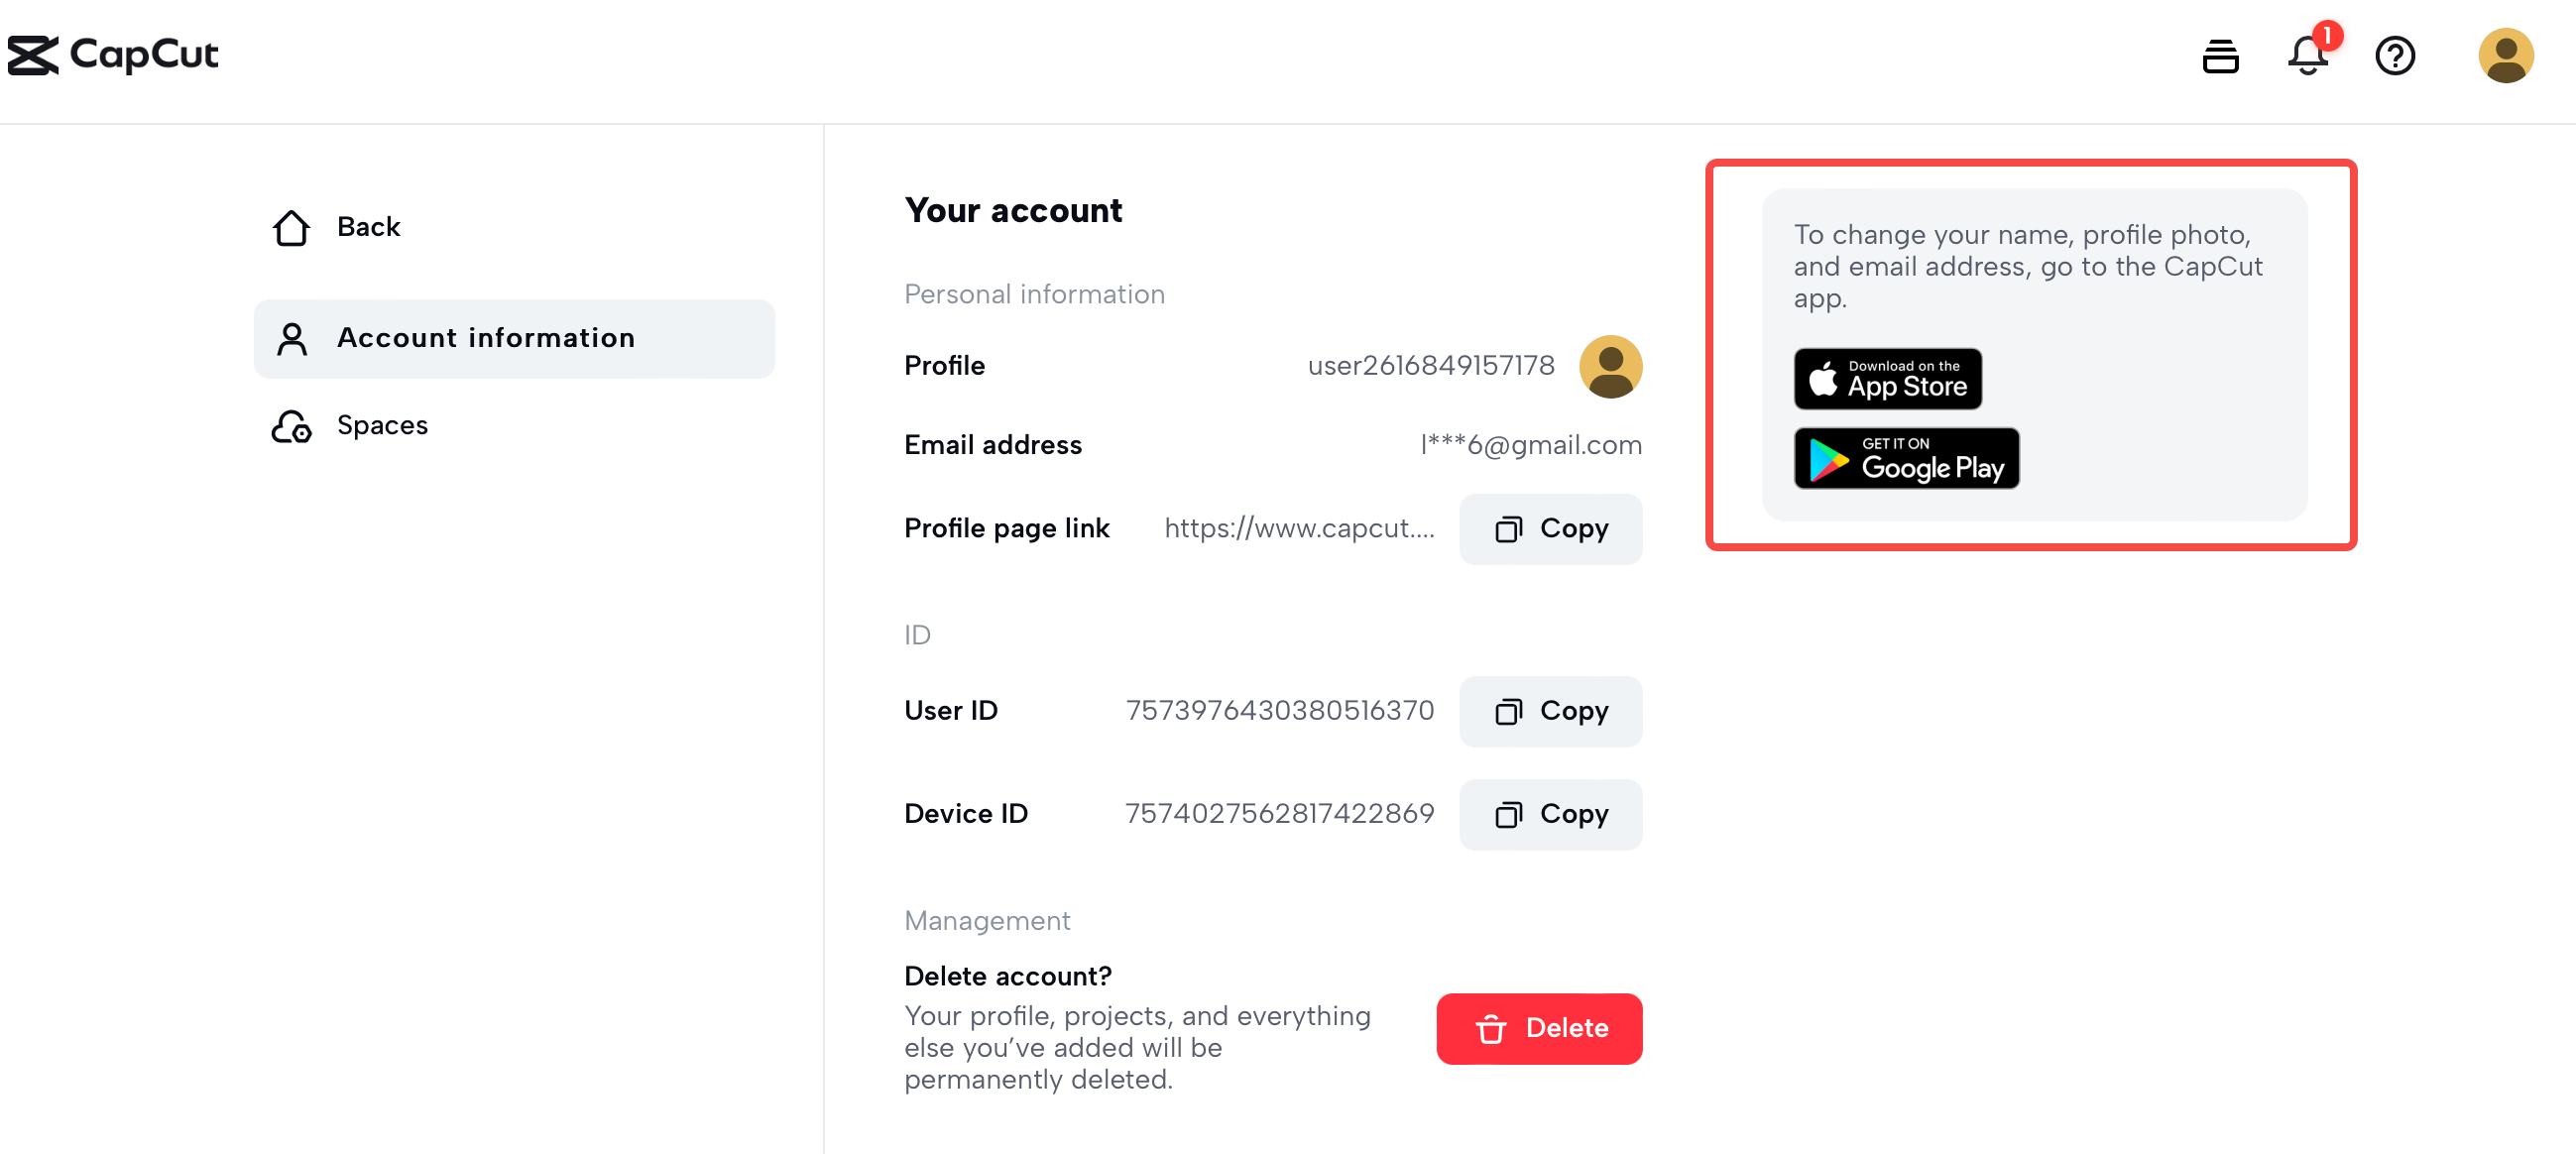
Task: Select Account information in the sidebar
Action: coord(487,338)
